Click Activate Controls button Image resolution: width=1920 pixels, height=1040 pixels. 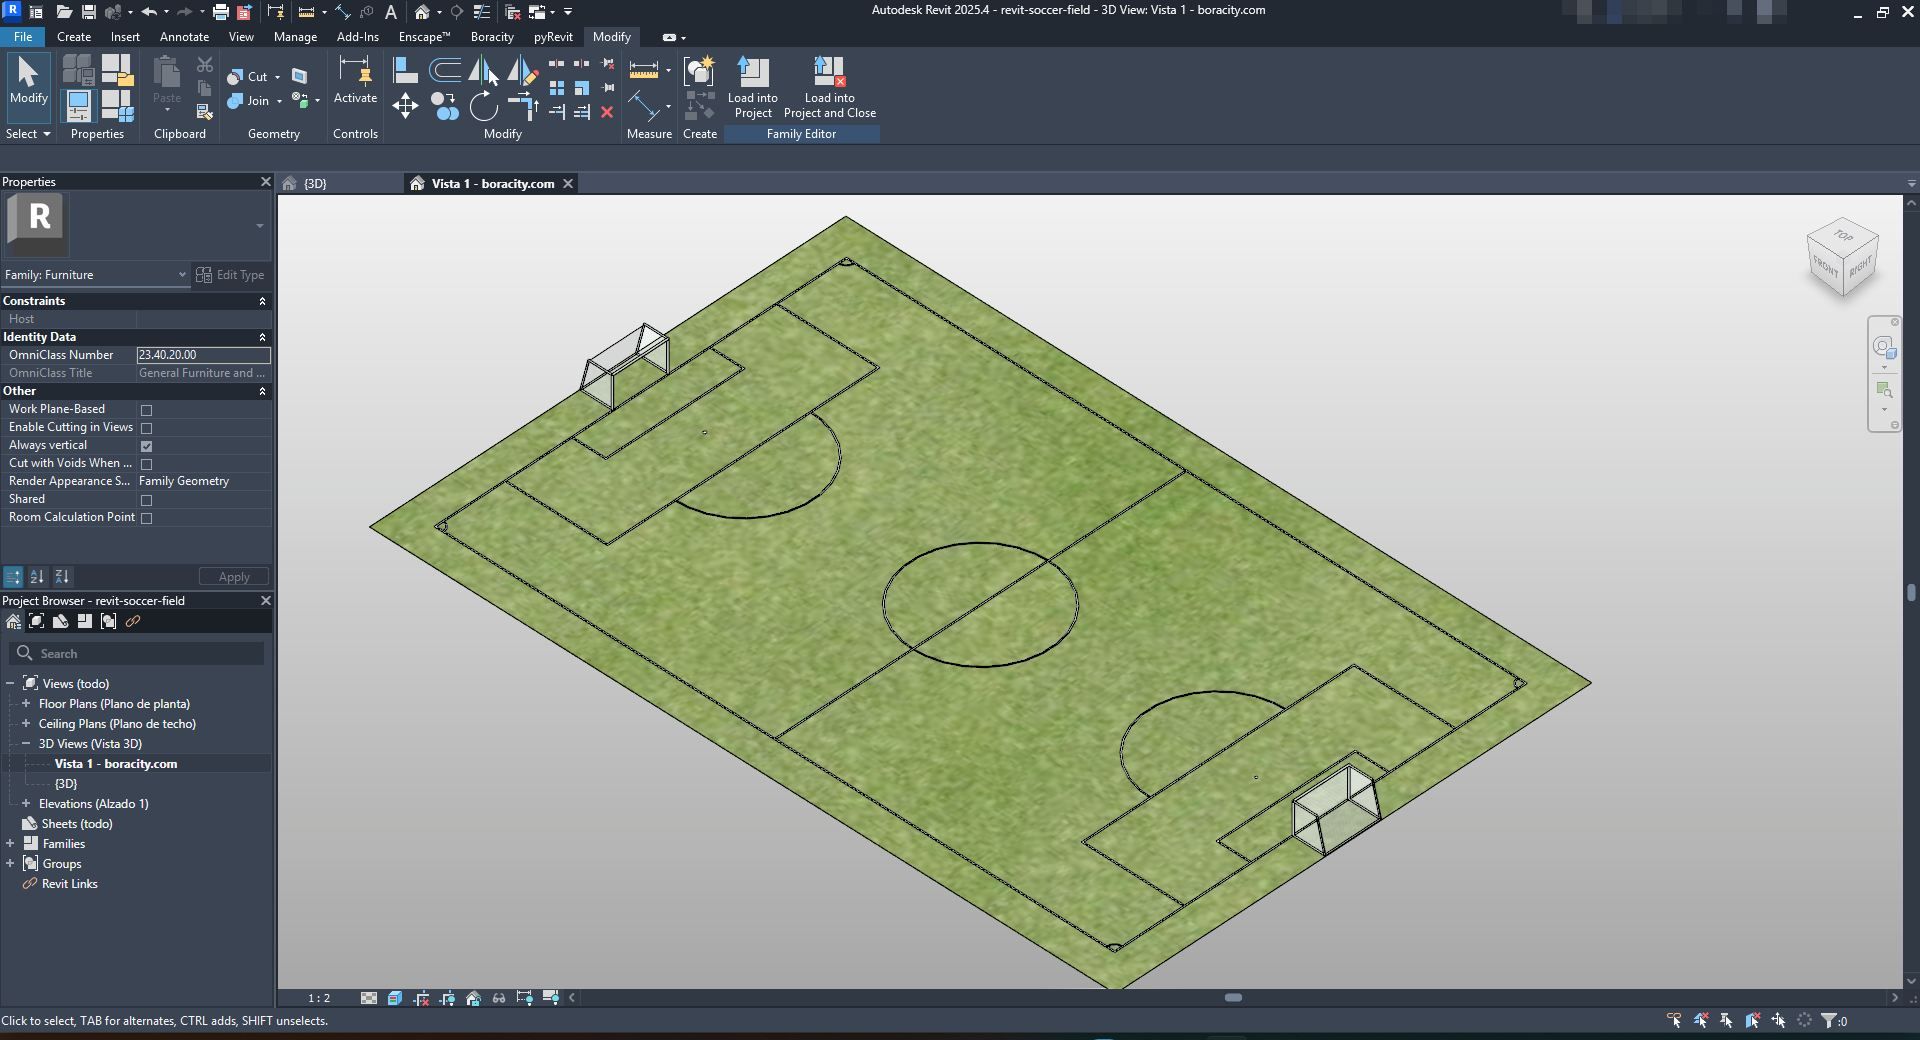(355, 80)
